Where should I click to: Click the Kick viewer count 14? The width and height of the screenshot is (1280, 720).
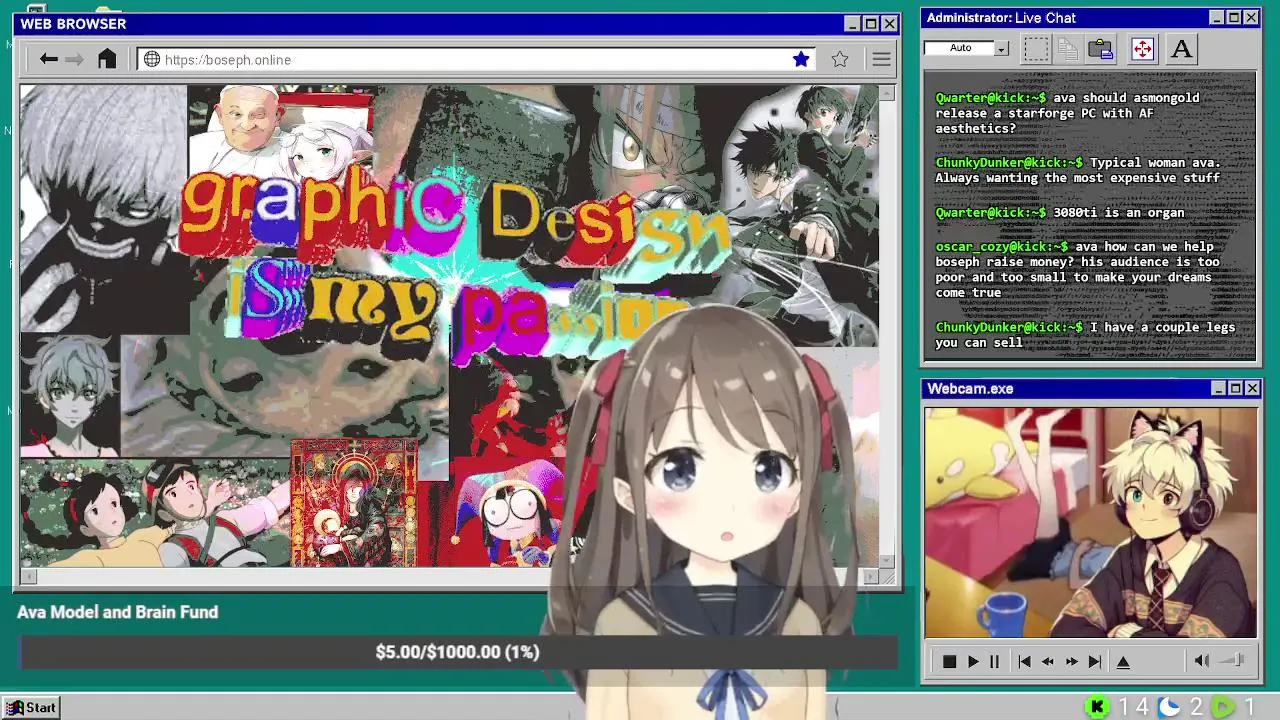(1133, 707)
